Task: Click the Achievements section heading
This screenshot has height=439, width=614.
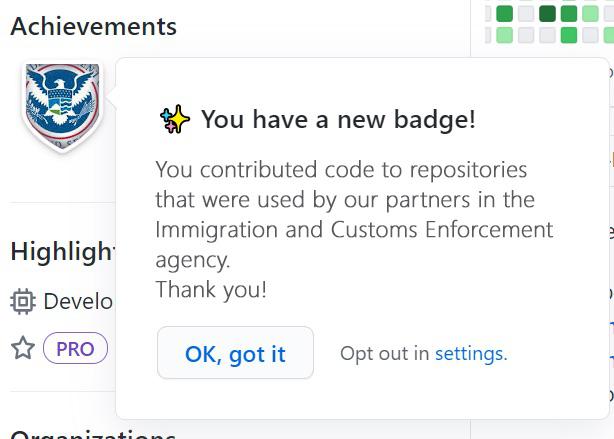Action: coord(93,26)
